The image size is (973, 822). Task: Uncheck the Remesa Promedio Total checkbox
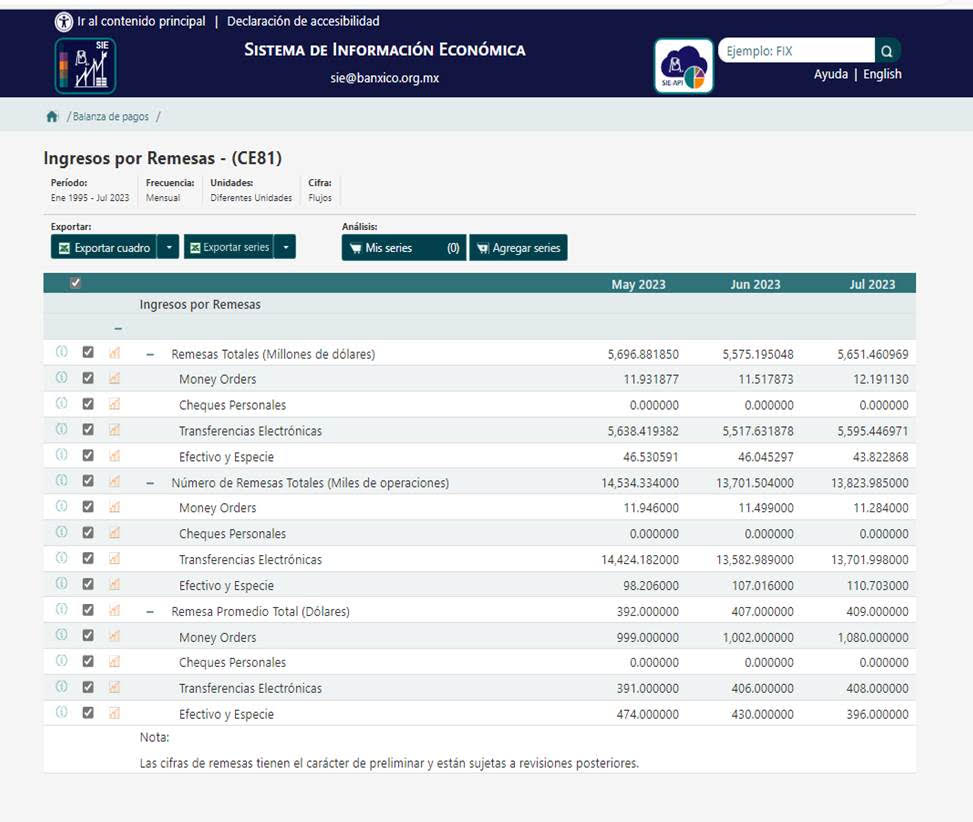88,610
